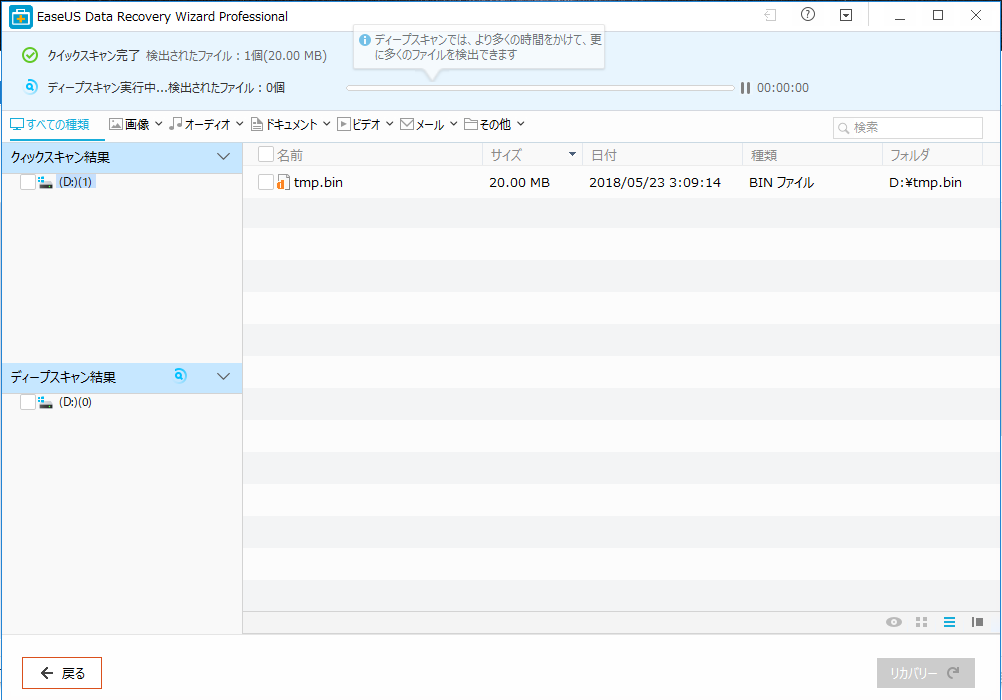Open the 画像 filter dropdown

coord(136,125)
